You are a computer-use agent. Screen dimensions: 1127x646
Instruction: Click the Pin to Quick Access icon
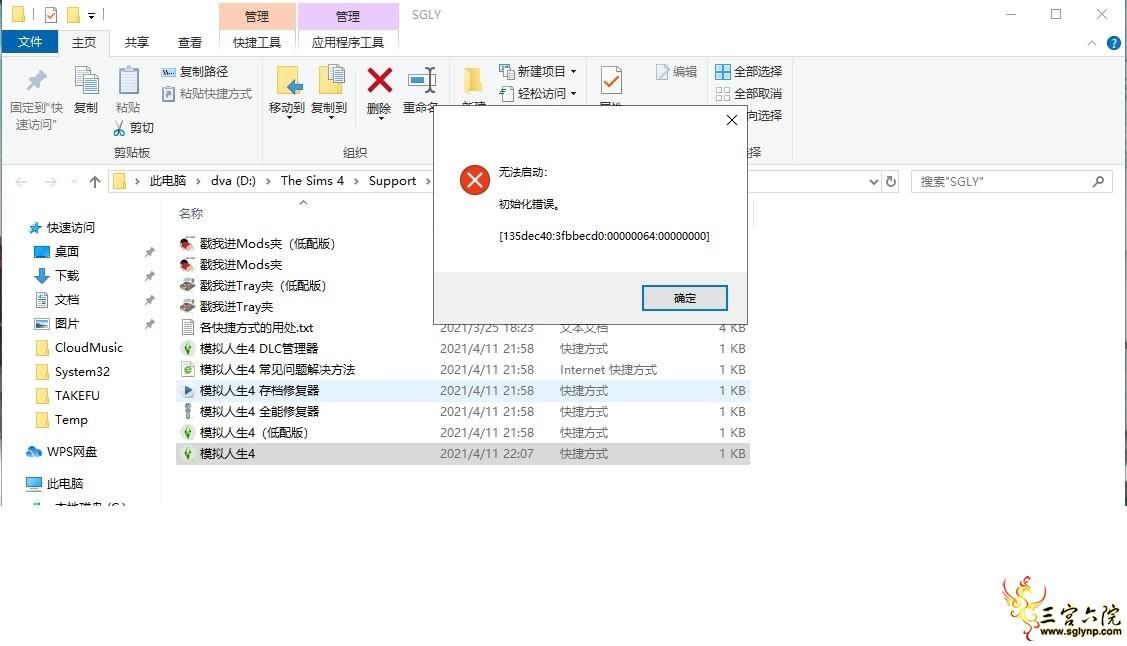tap(36, 80)
